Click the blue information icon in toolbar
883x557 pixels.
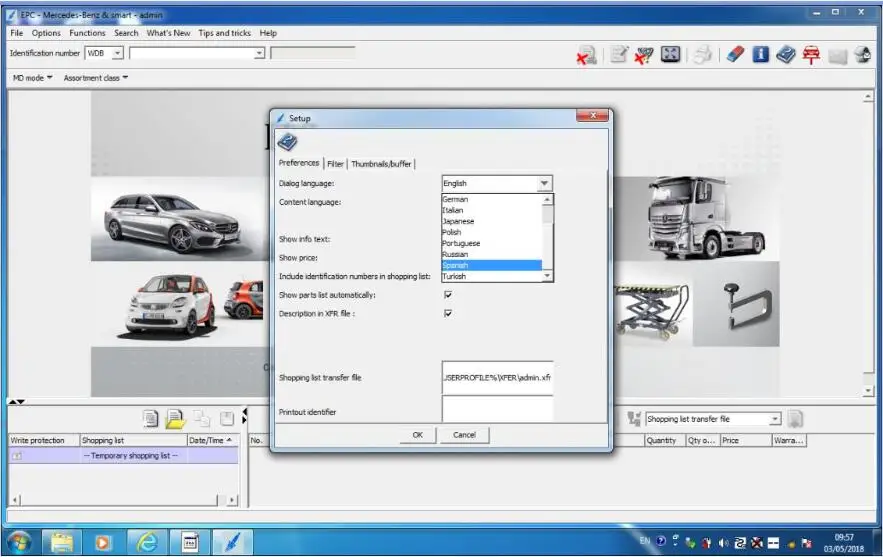pyautogui.click(x=761, y=55)
